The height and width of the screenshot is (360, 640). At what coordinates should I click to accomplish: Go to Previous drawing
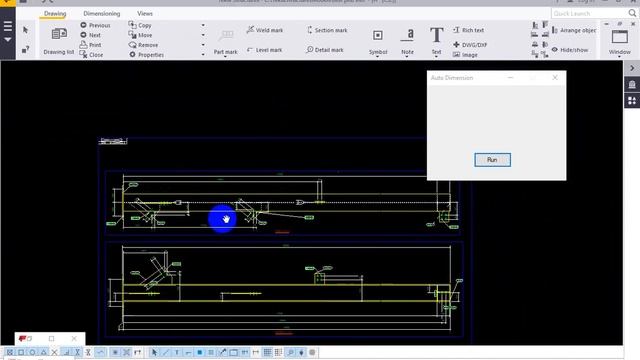tap(96, 25)
